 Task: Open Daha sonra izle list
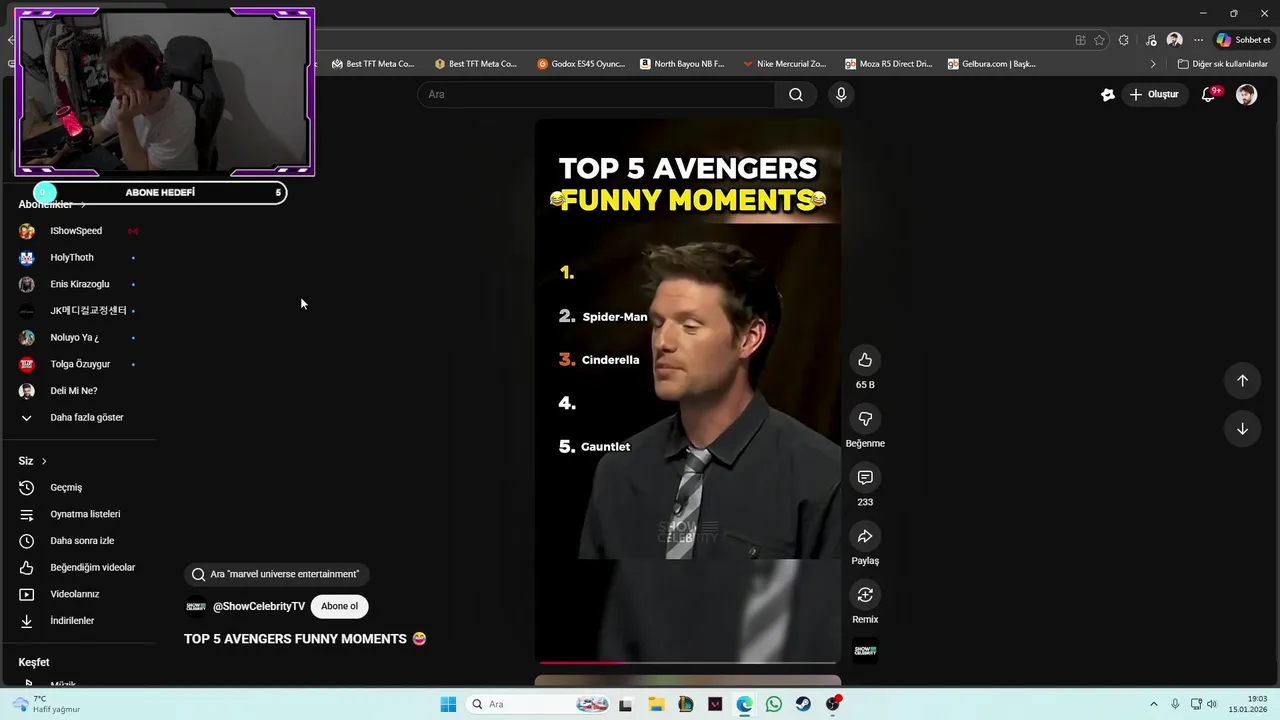tap(80, 541)
